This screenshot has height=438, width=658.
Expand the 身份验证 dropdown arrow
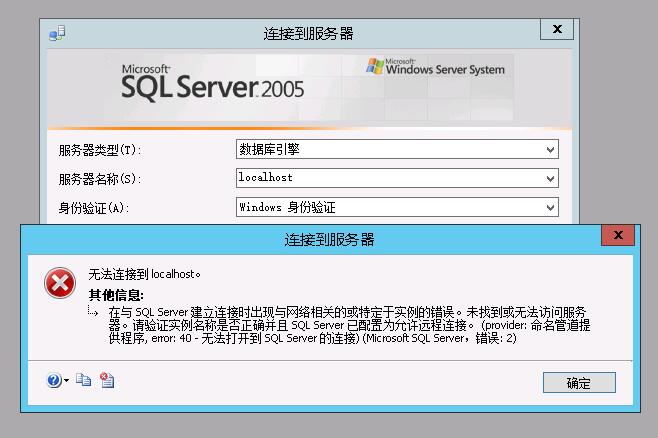(x=550, y=208)
